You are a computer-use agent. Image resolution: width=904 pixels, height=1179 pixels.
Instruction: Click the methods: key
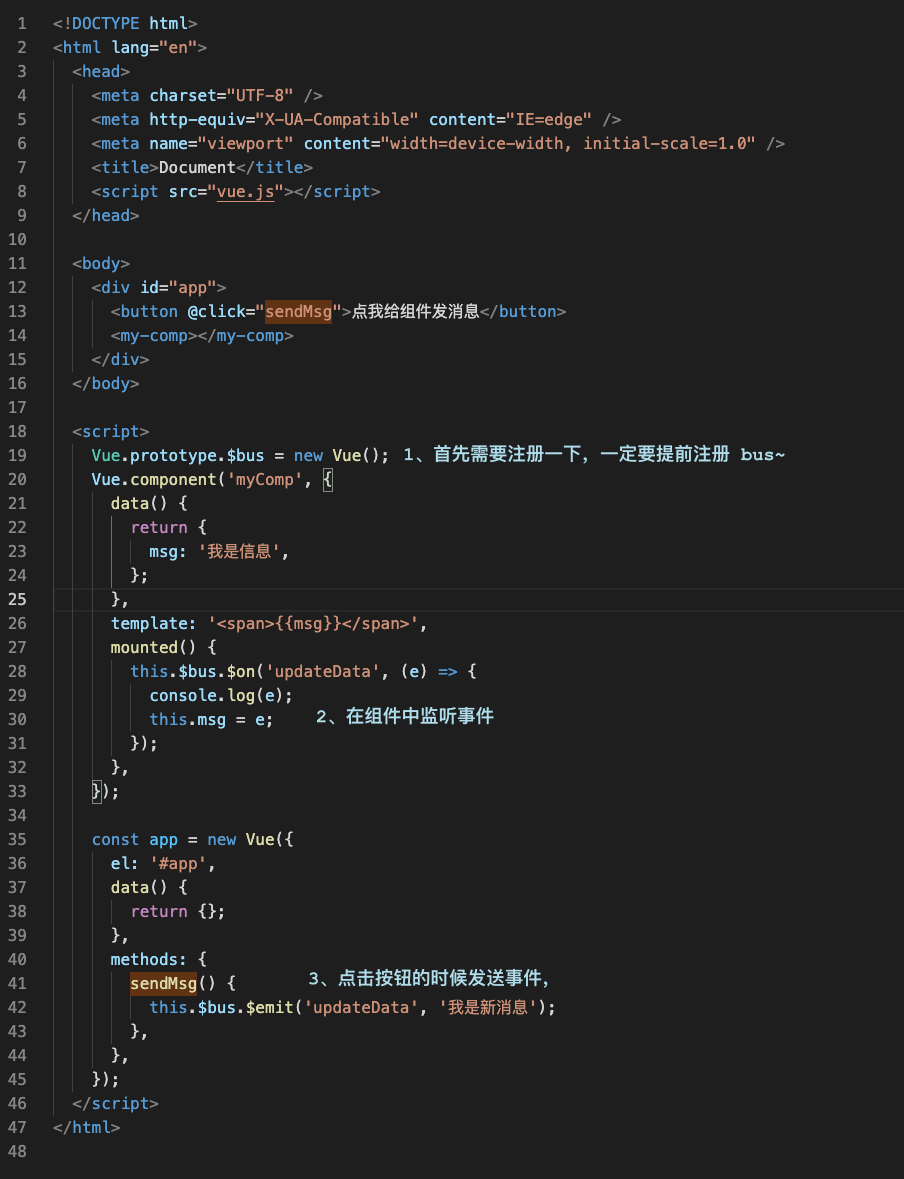(149, 960)
